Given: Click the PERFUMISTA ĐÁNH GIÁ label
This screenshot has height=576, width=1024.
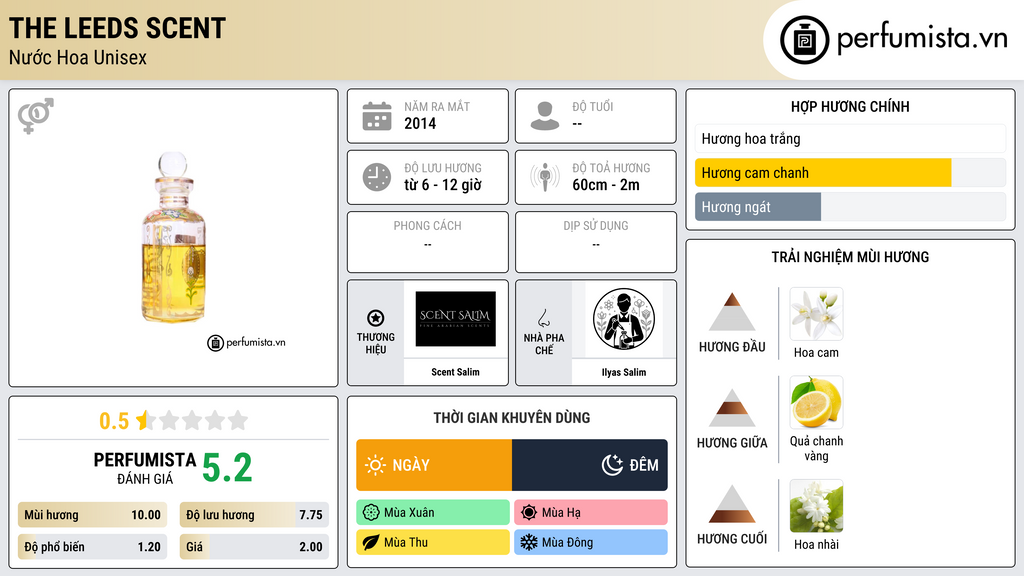Looking at the screenshot, I should tap(144, 468).
